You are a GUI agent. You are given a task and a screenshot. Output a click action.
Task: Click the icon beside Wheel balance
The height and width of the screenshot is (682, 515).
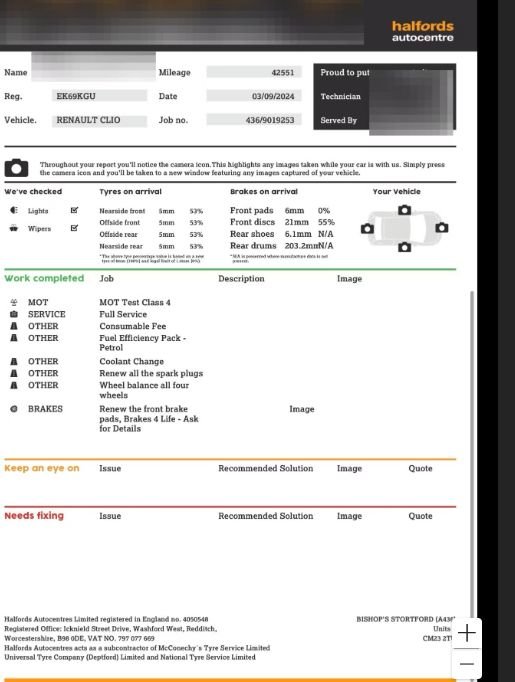pyautogui.click(x=14, y=385)
